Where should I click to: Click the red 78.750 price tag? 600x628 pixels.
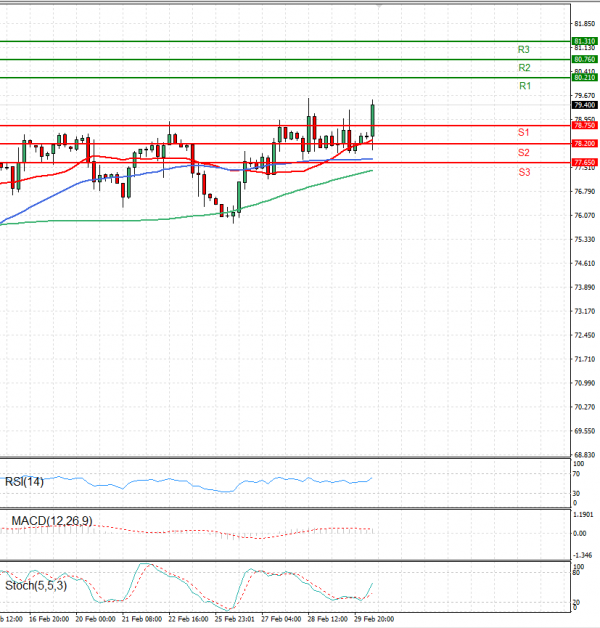tap(585, 125)
